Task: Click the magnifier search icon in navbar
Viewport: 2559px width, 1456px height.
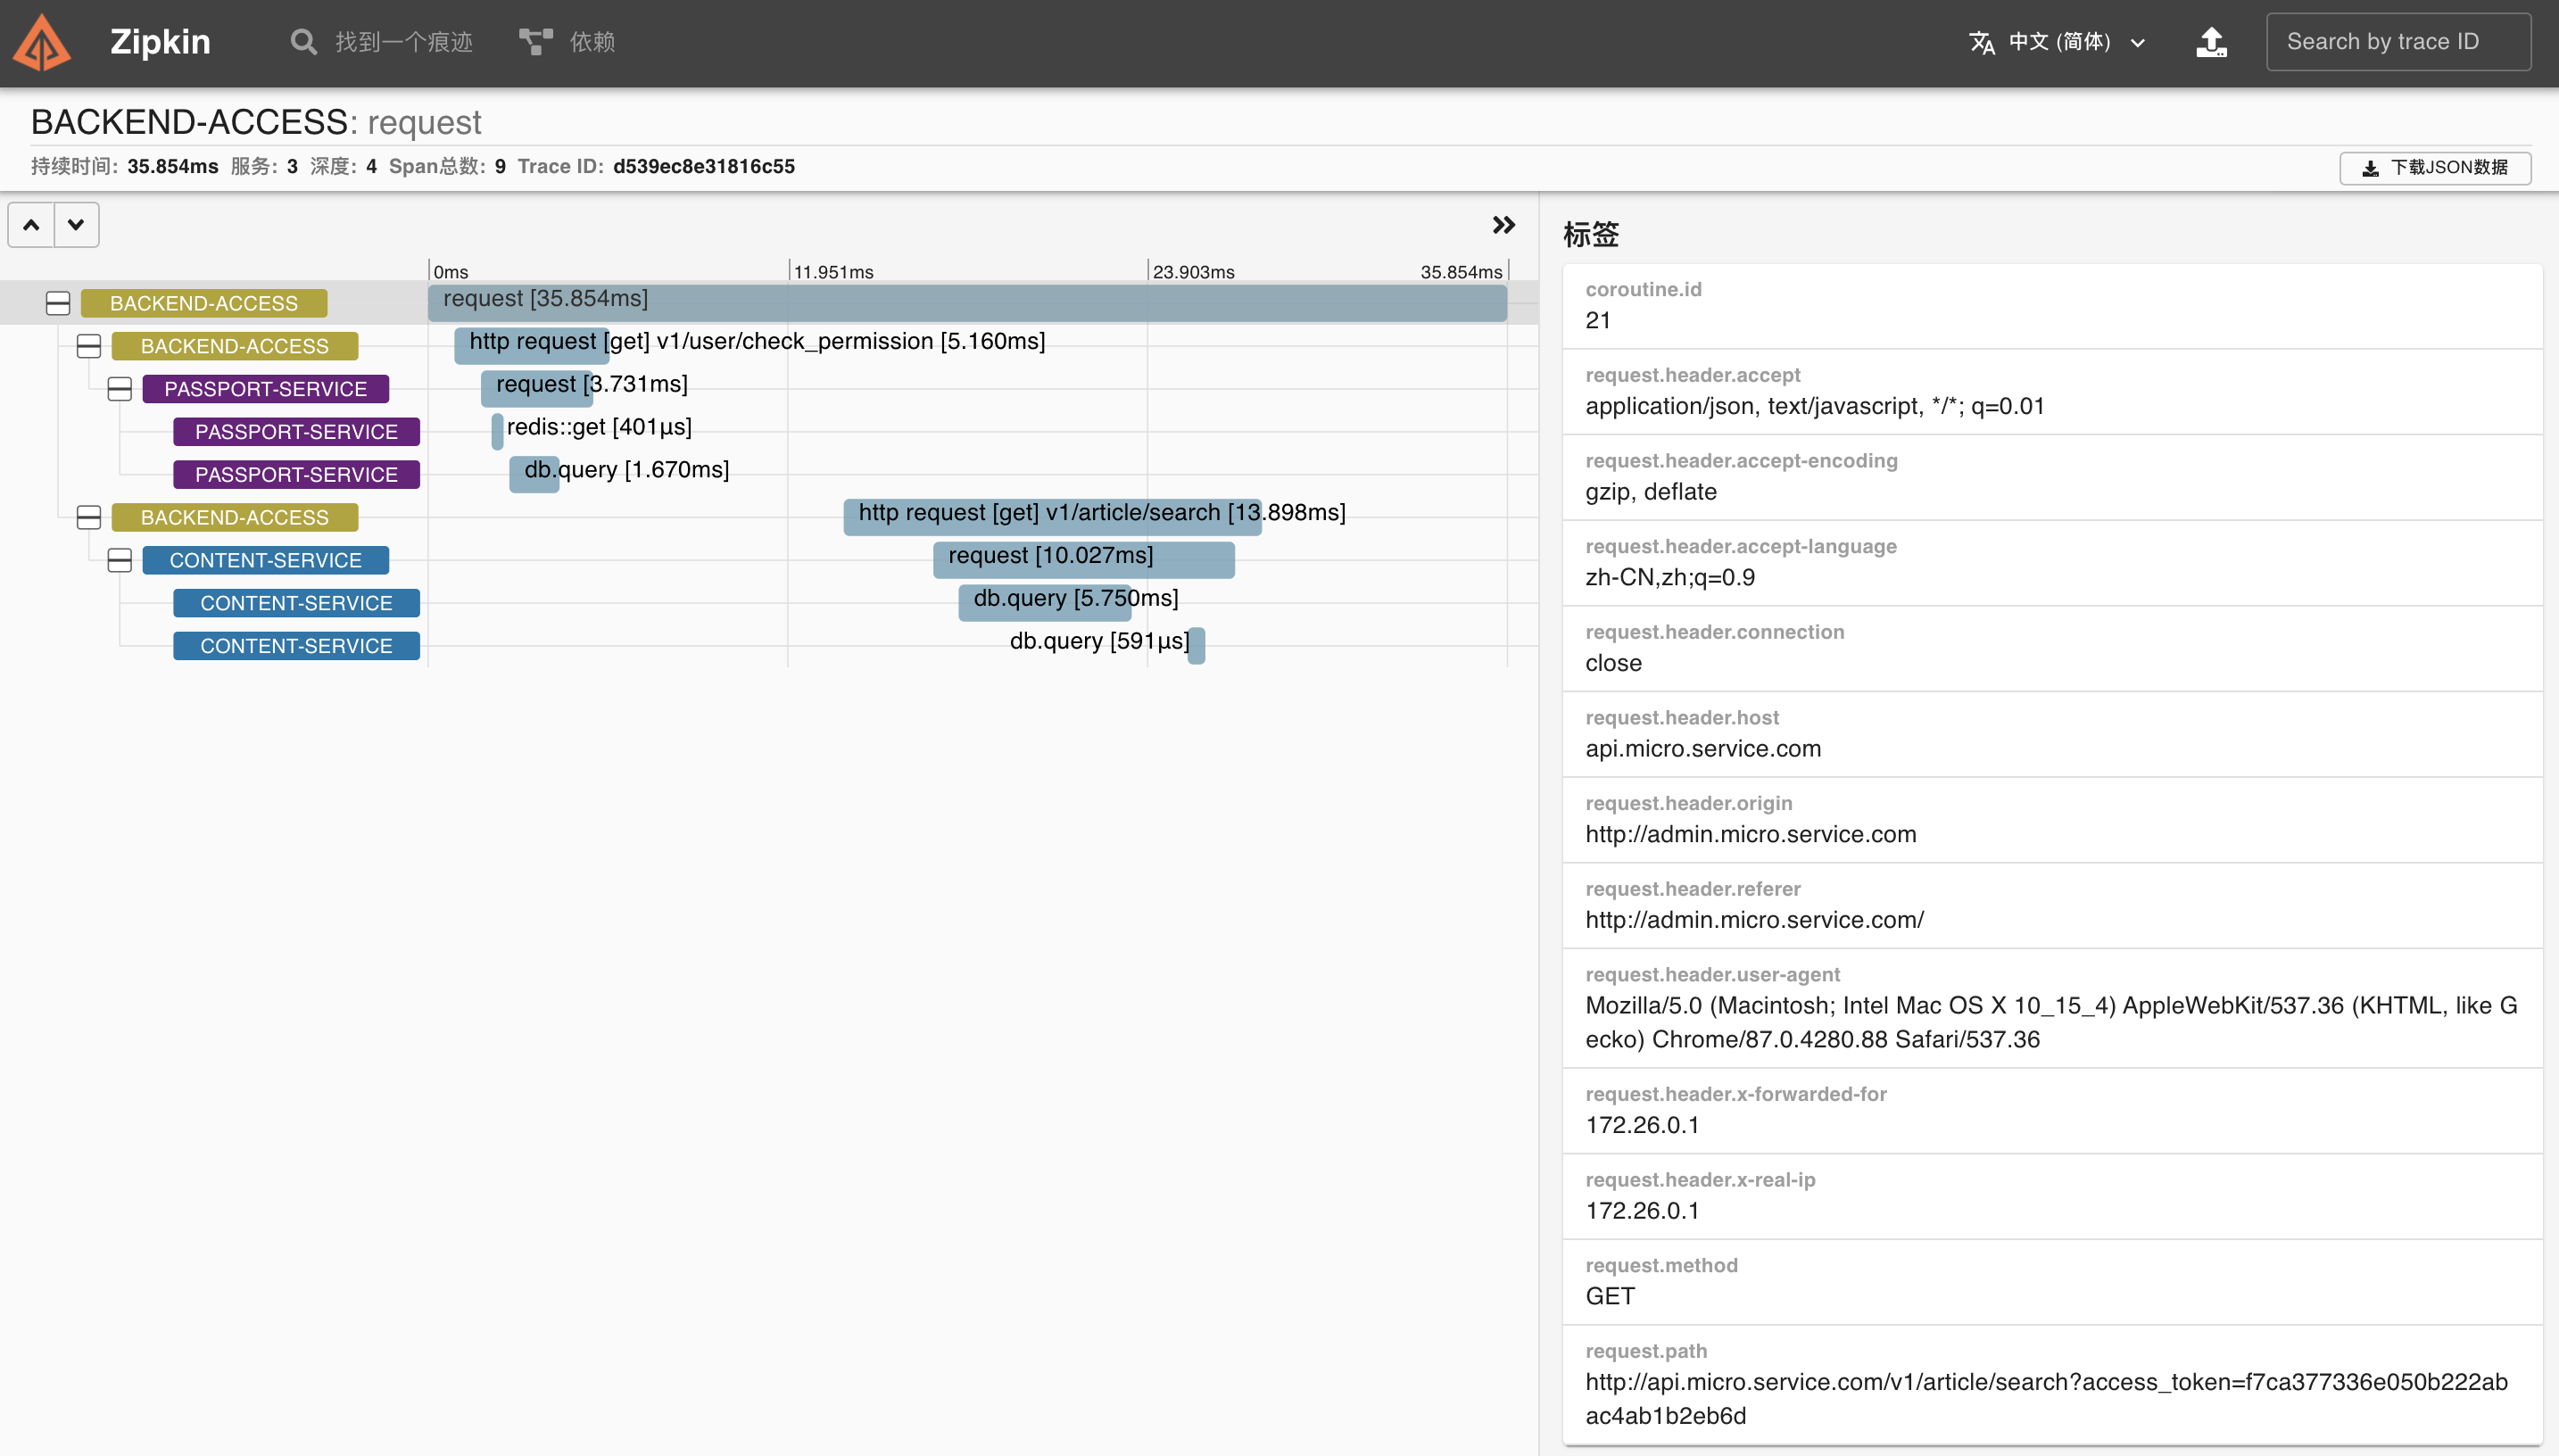Action: [303, 42]
